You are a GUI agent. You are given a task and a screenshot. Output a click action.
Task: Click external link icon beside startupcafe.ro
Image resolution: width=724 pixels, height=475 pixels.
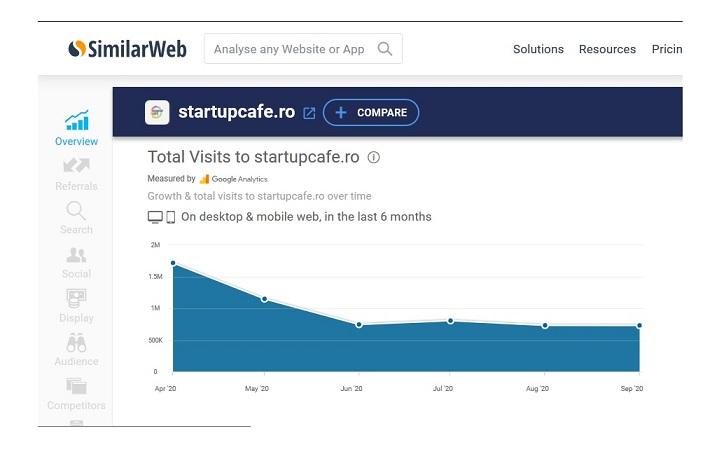pyautogui.click(x=309, y=113)
